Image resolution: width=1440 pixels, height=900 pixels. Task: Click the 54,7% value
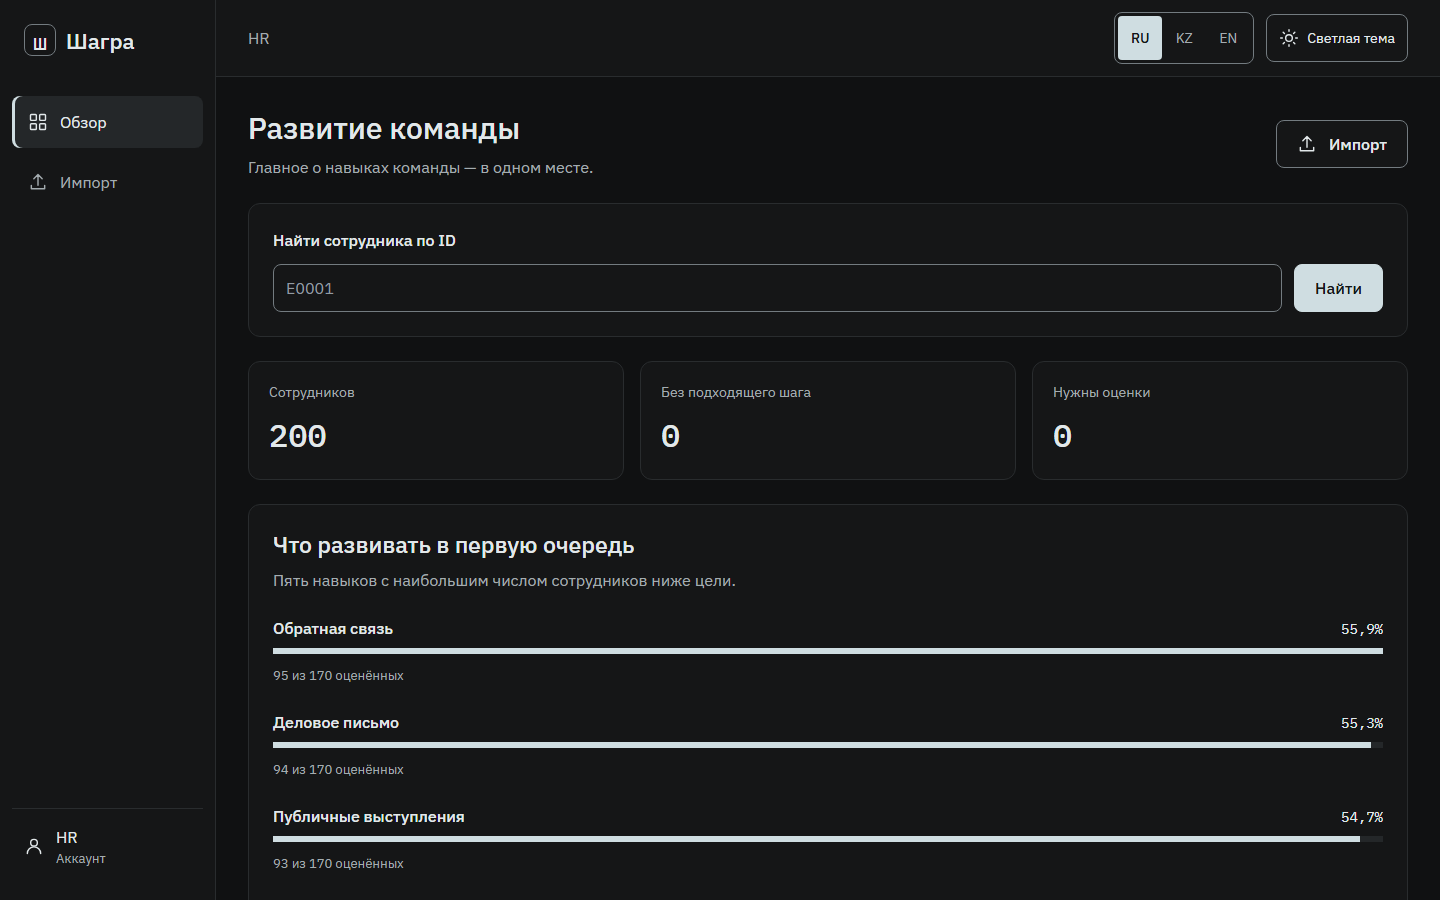coord(1362,817)
